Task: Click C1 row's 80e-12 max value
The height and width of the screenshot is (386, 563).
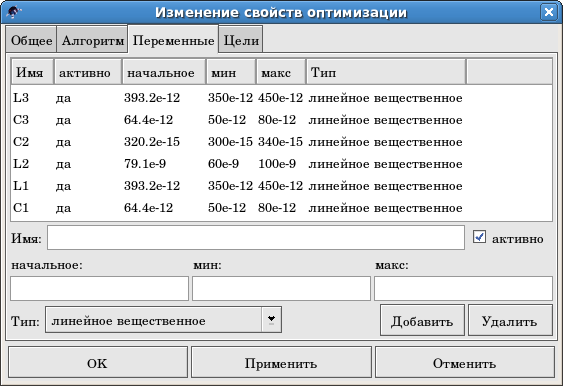Action: [277, 208]
